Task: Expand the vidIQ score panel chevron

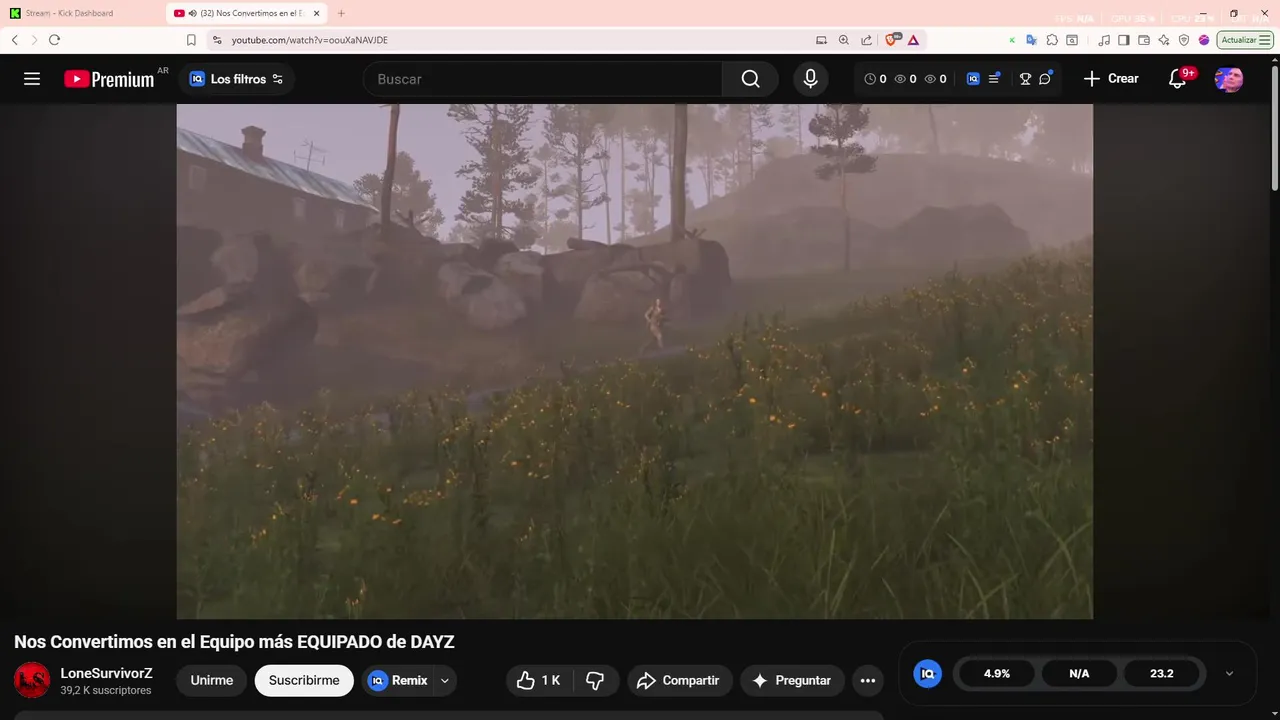Action: point(1229,673)
